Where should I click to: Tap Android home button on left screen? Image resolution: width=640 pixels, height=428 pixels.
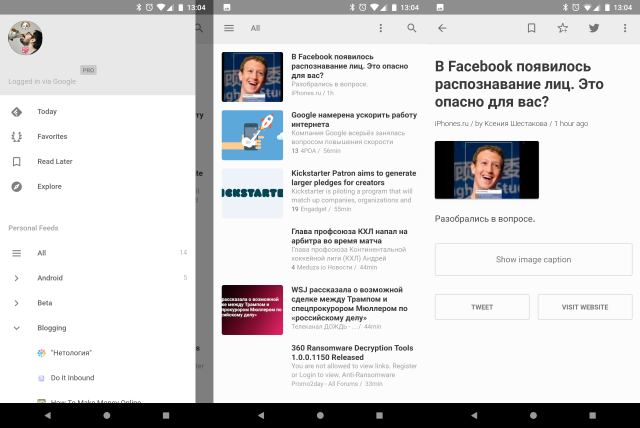107,415
